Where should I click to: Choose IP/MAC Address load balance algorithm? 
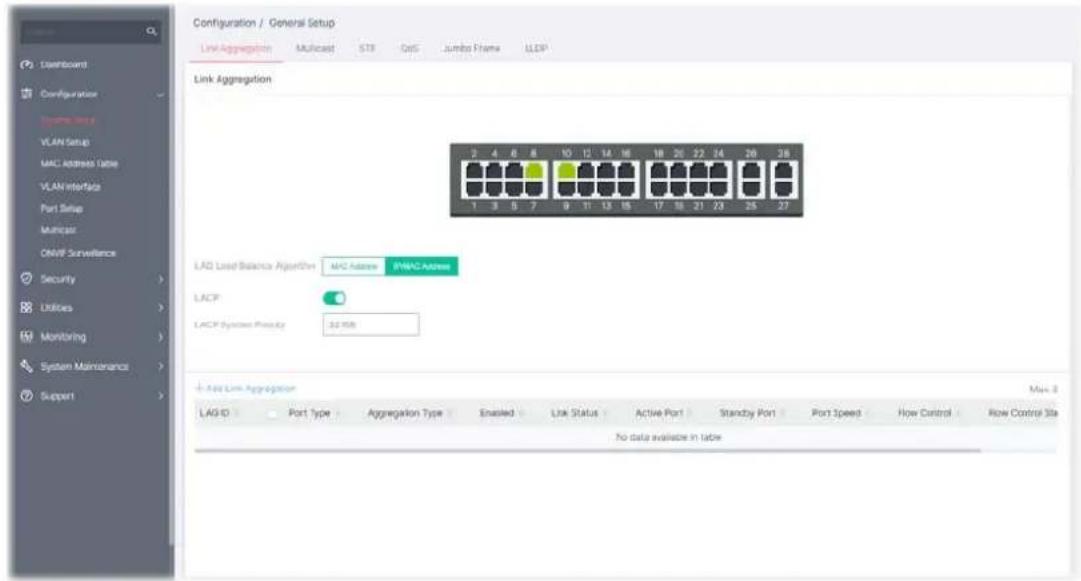coord(421,266)
